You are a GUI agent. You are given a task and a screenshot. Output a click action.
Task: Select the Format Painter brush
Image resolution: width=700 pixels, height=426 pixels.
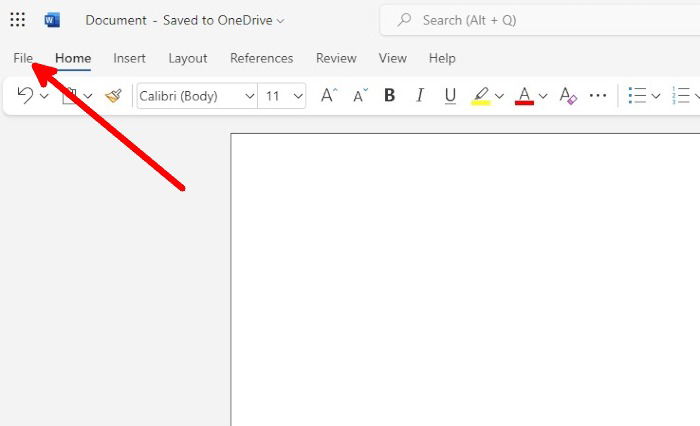(x=113, y=96)
